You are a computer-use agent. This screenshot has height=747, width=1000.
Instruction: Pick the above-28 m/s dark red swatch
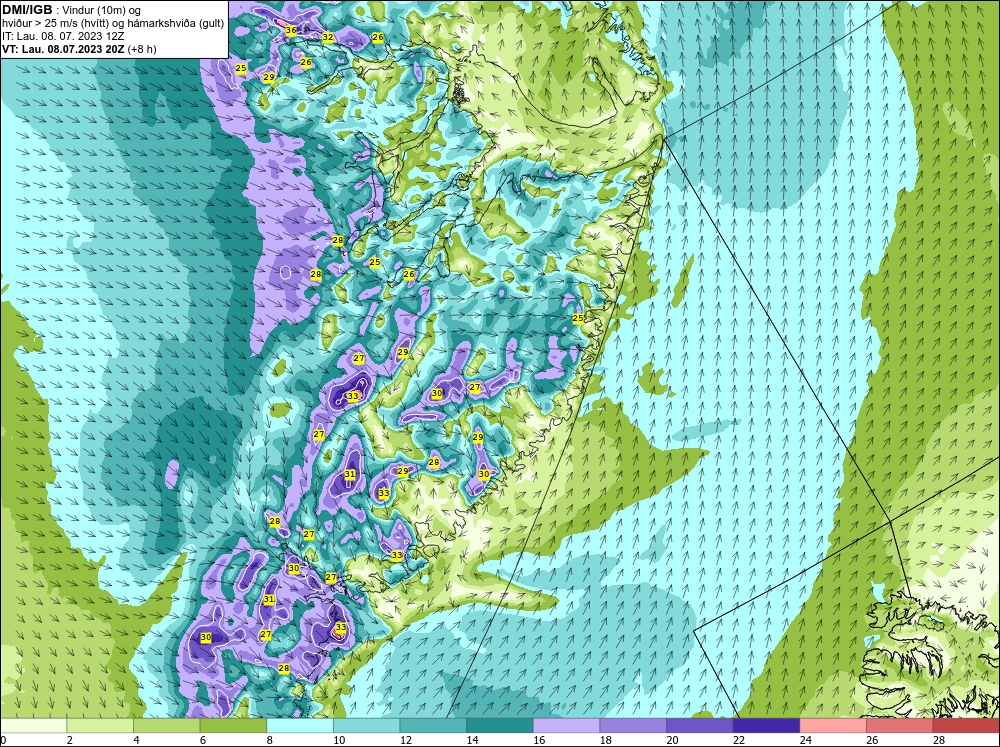pos(966,725)
